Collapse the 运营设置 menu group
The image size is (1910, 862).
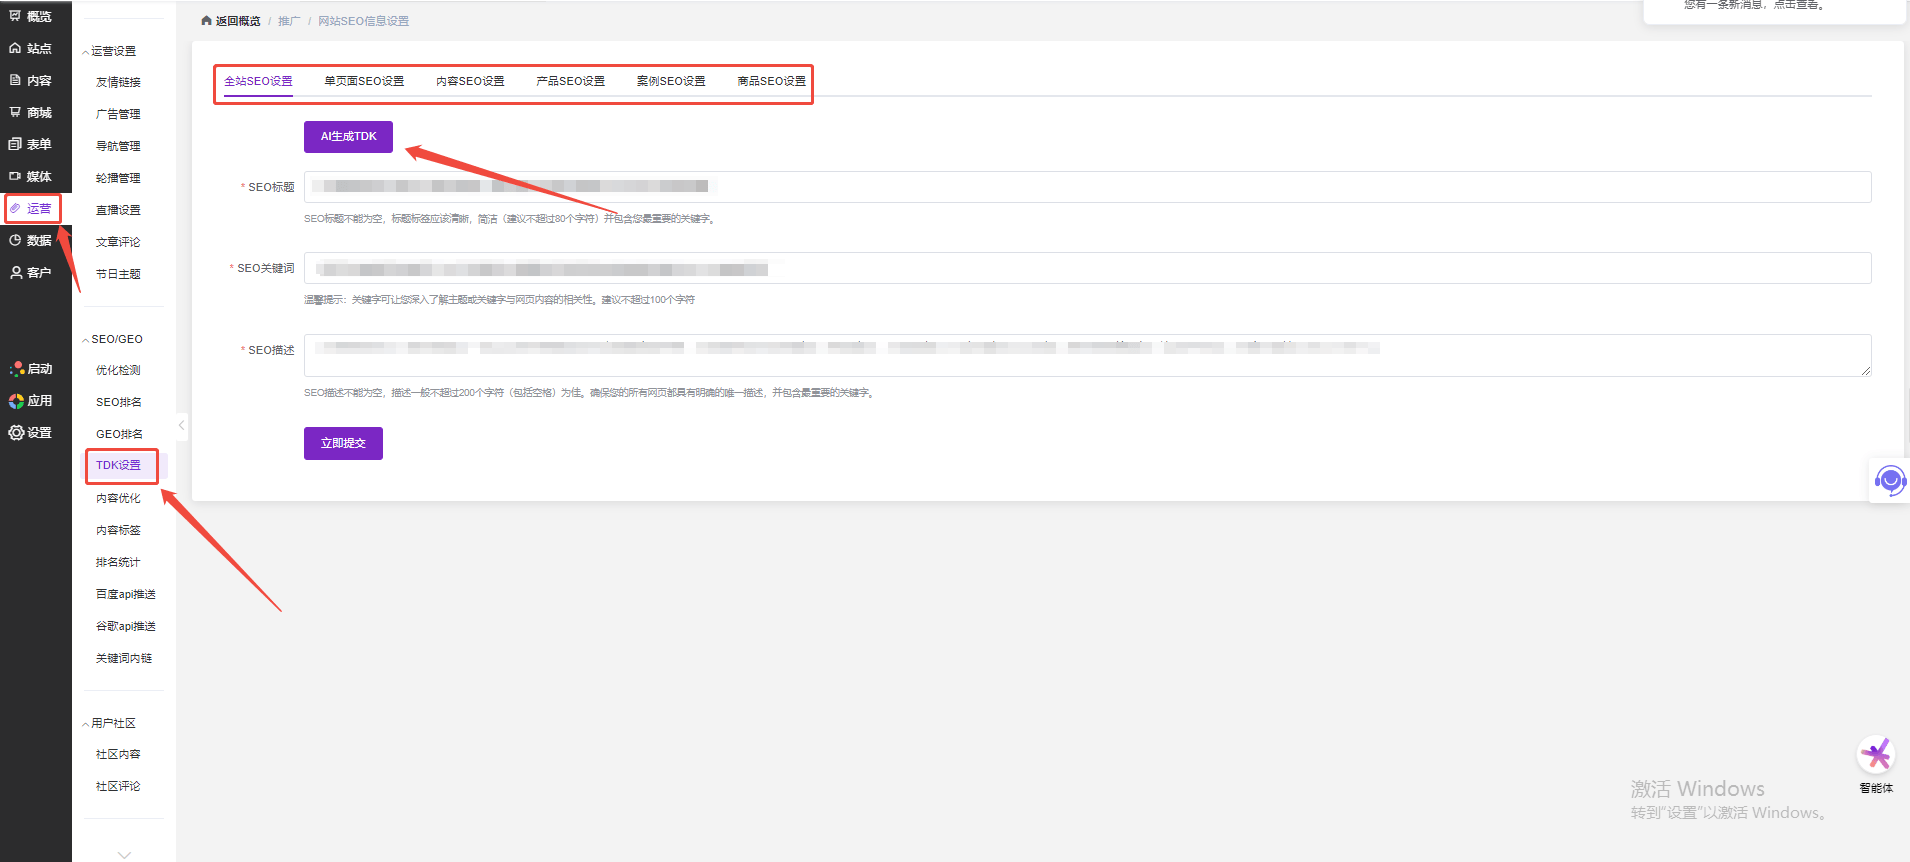click(x=86, y=52)
